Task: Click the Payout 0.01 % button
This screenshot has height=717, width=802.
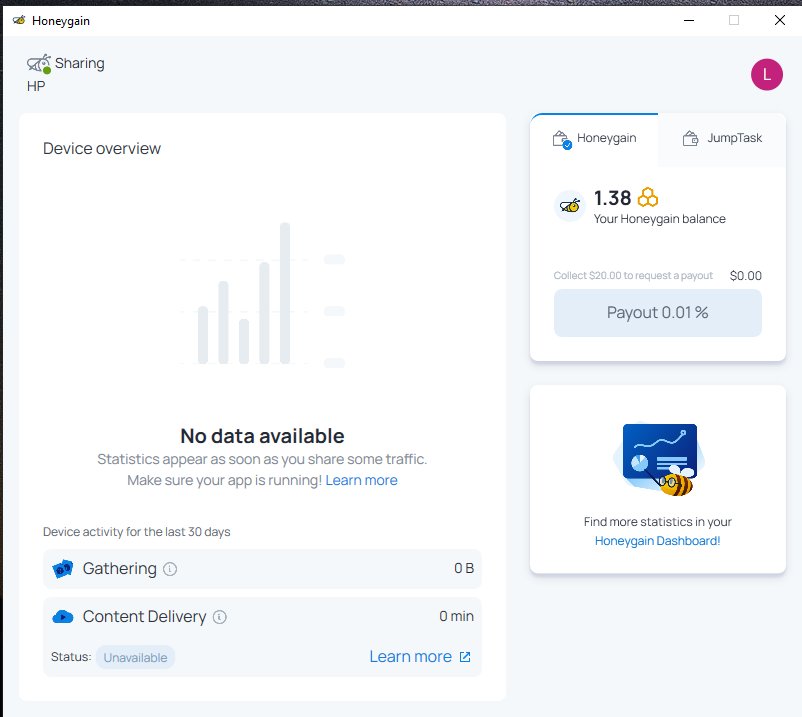Action: 658,312
